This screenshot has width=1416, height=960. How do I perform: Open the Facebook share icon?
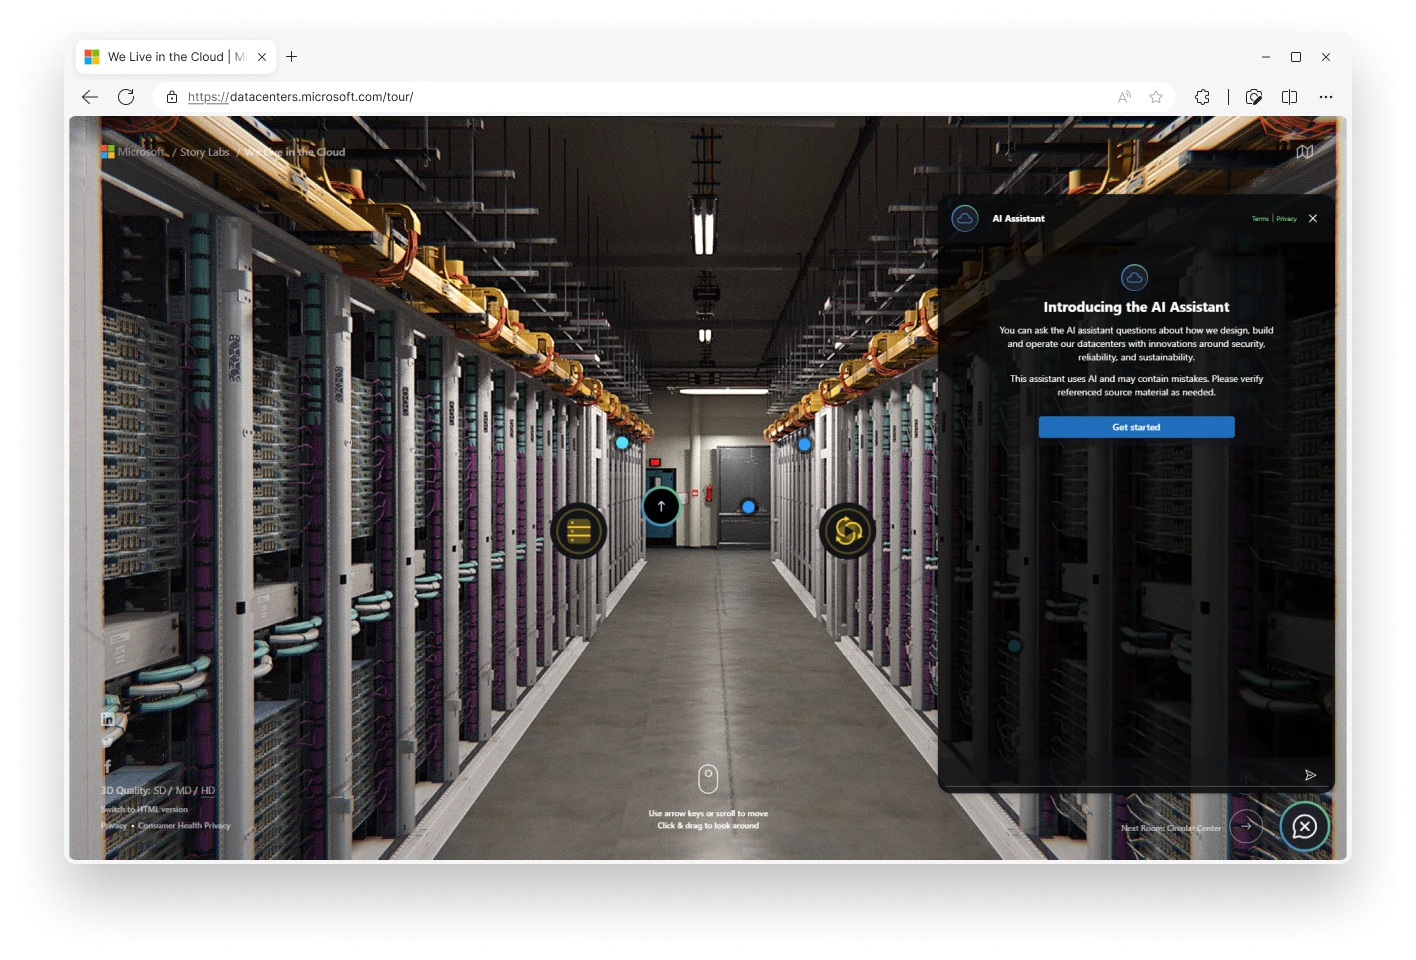(x=107, y=766)
